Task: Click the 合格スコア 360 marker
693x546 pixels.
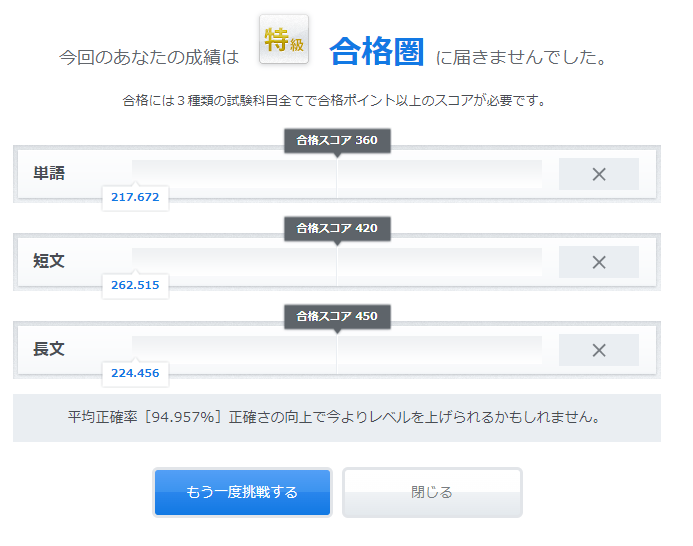Action: (x=337, y=141)
